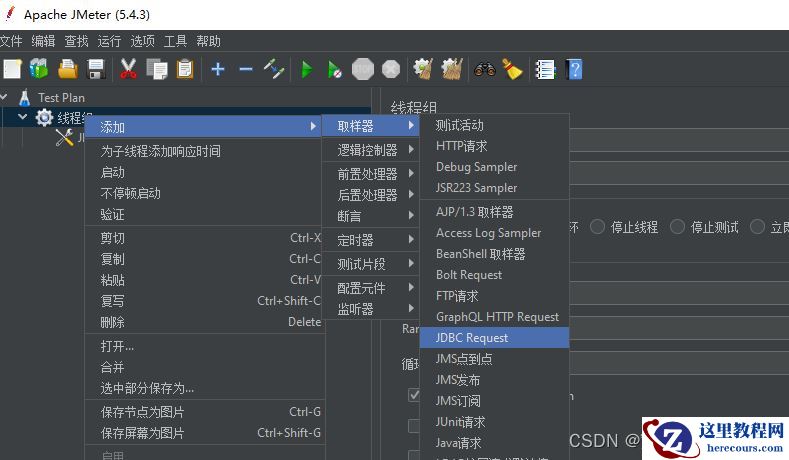Click the Reset search broom icon
Viewport: 789px width, 460px height.
[x=512, y=69]
